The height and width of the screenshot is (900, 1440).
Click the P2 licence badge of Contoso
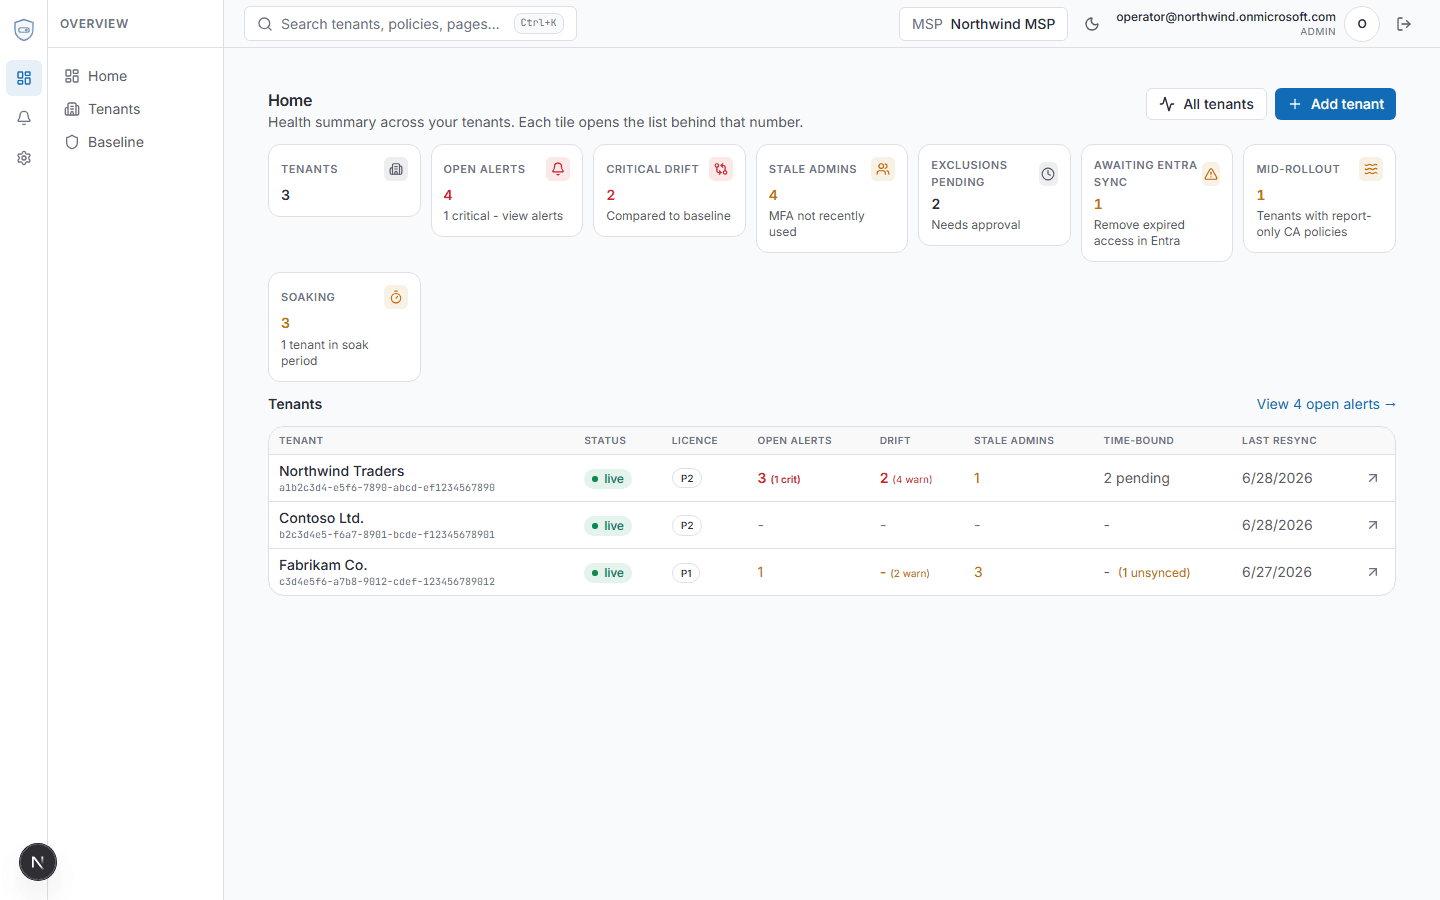(687, 526)
